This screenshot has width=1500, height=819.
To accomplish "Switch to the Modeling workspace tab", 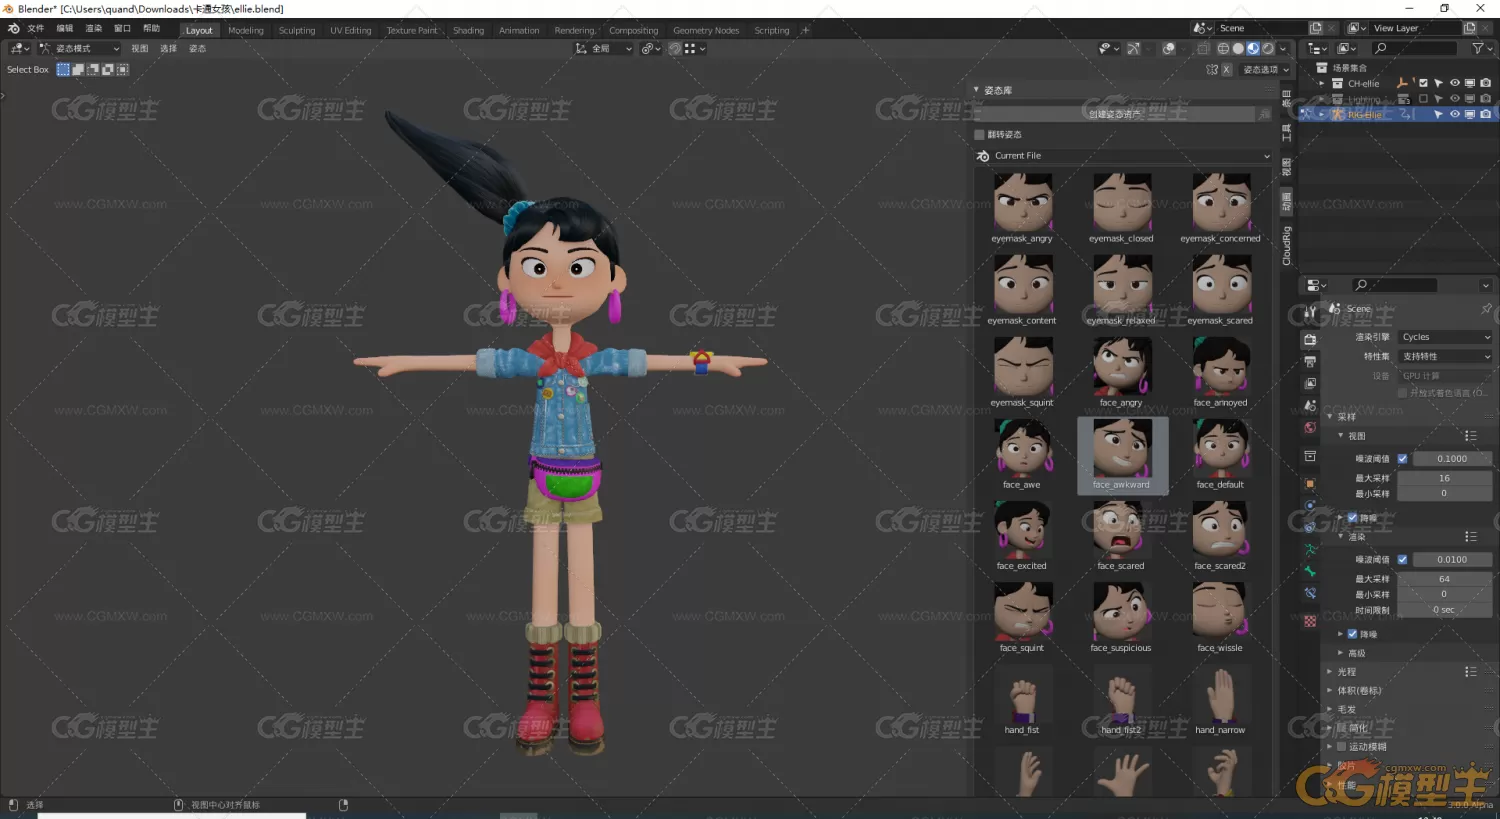I will click(x=246, y=30).
